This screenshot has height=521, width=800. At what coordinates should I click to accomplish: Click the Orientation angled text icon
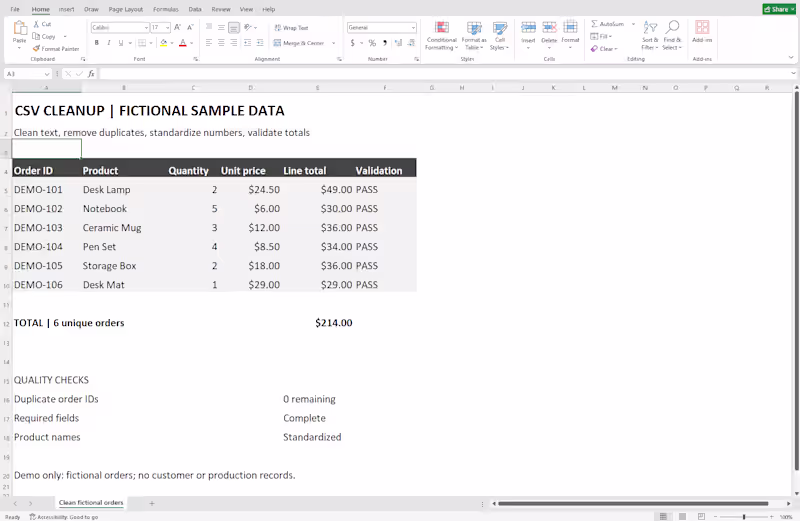(x=247, y=28)
